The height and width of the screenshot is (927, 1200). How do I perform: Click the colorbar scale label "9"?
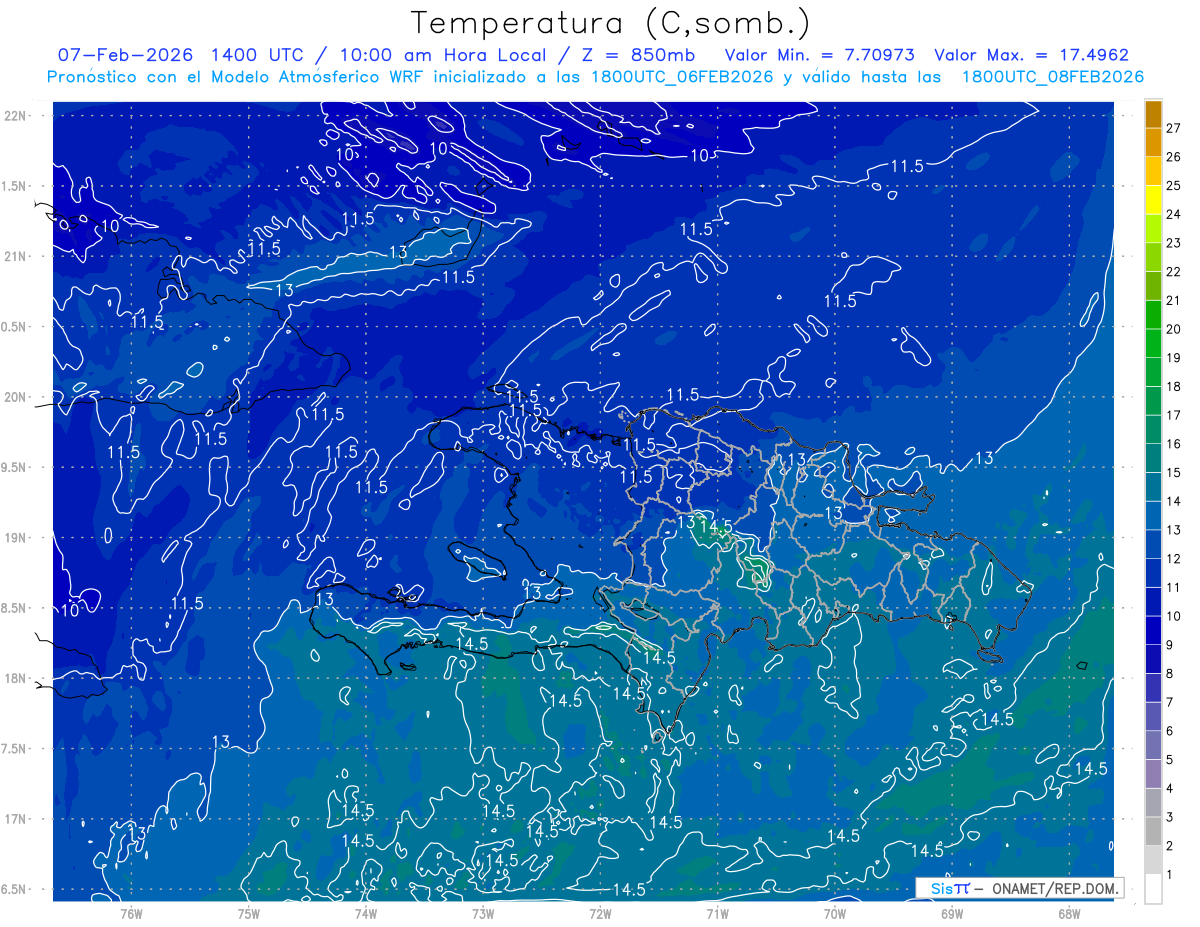pyautogui.click(x=1170, y=645)
